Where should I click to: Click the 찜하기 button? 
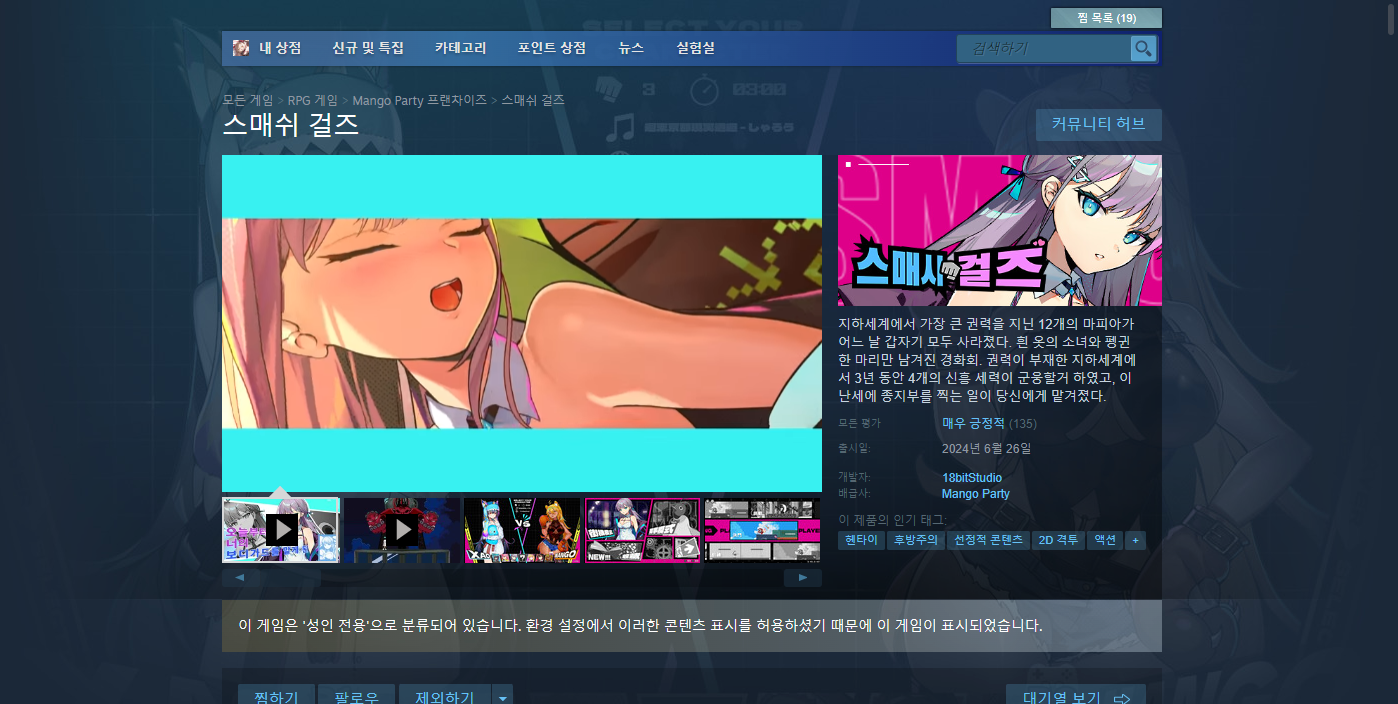tap(276, 697)
